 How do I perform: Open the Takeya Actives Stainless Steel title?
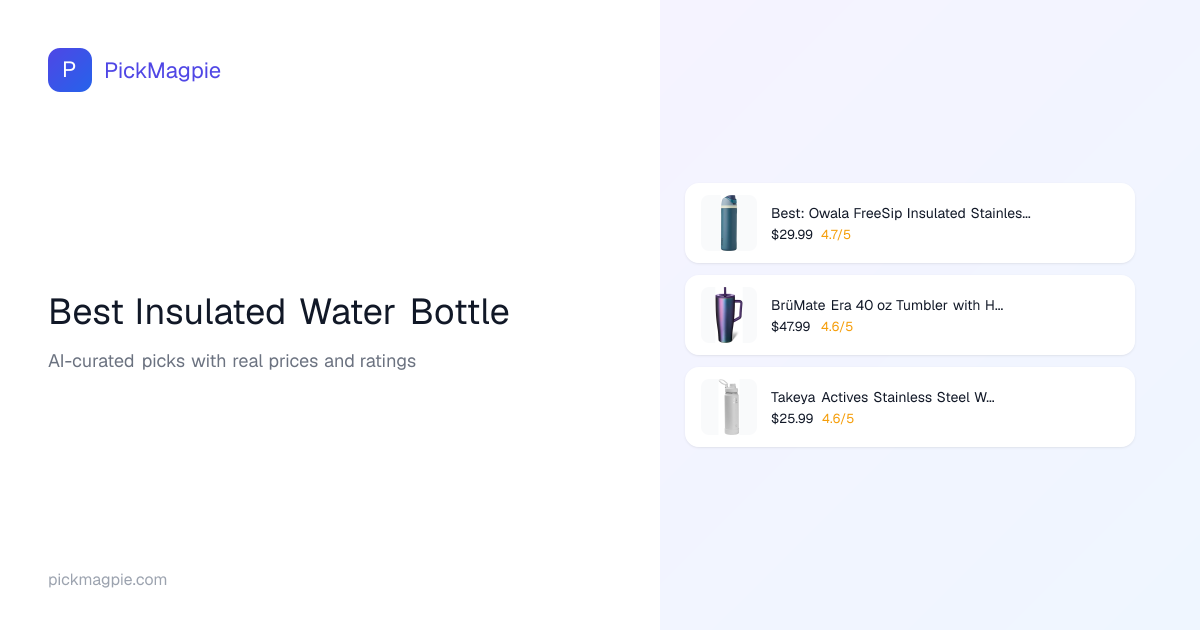[x=882, y=397]
